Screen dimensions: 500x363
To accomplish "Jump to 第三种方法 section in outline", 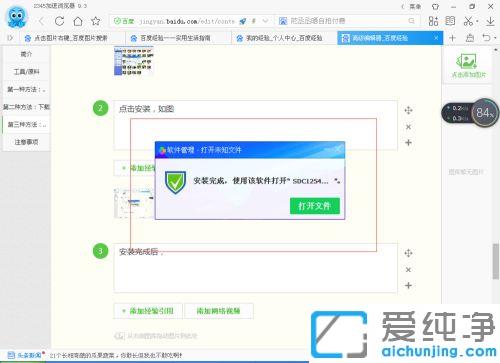I will [26, 125].
